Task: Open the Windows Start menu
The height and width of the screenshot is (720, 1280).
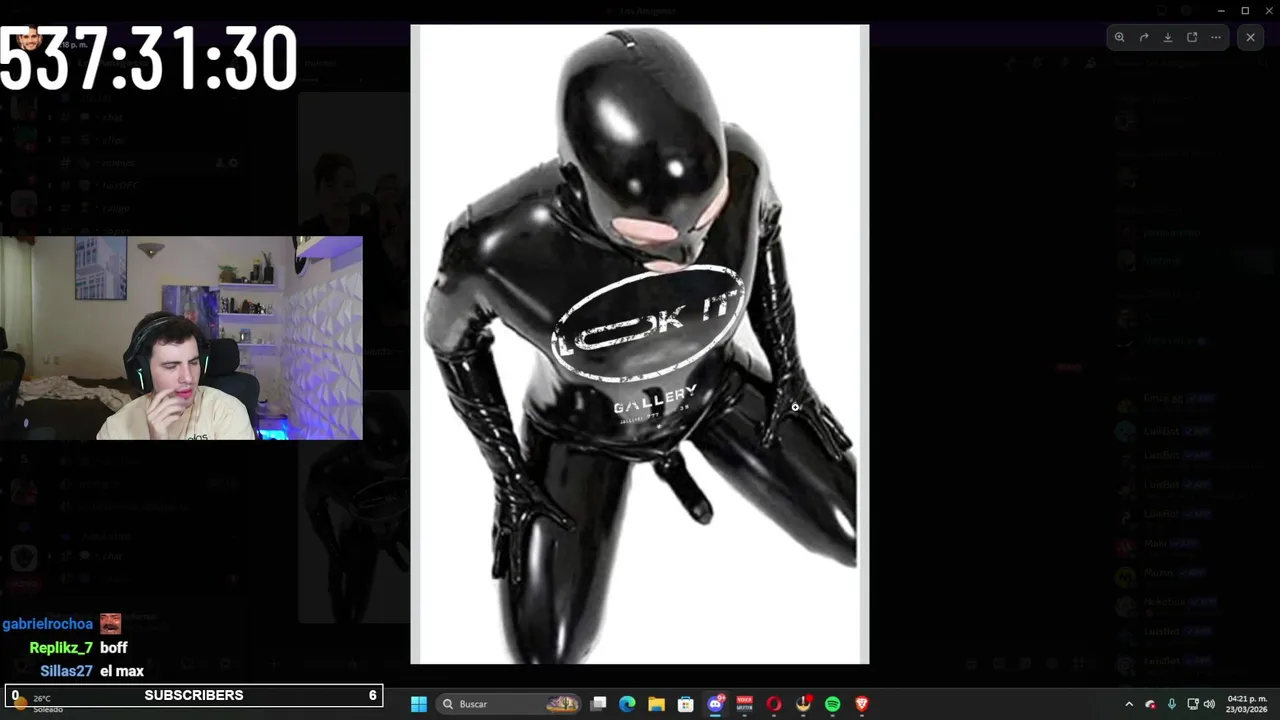Action: click(x=419, y=704)
